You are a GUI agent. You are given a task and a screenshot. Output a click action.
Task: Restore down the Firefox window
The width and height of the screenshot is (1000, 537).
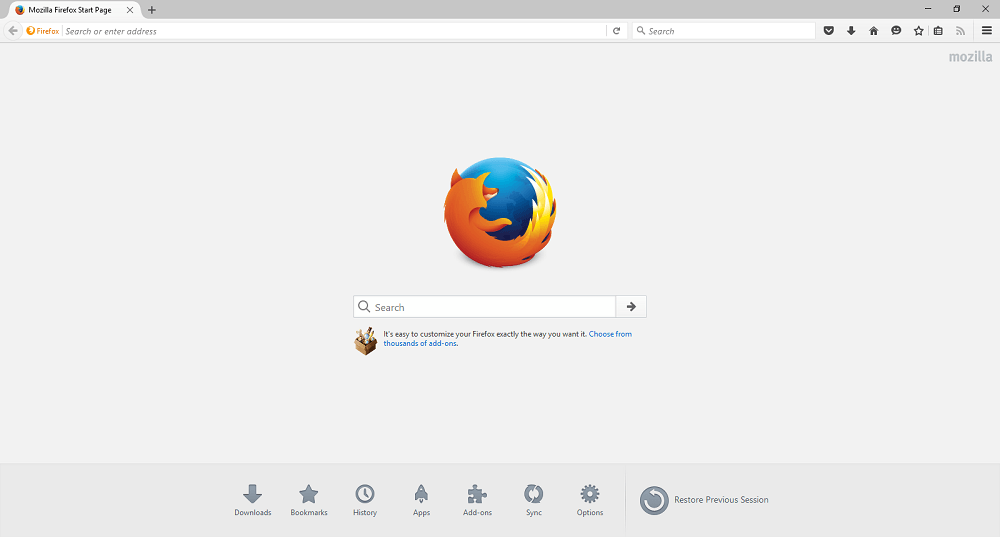[x=957, y=9]
